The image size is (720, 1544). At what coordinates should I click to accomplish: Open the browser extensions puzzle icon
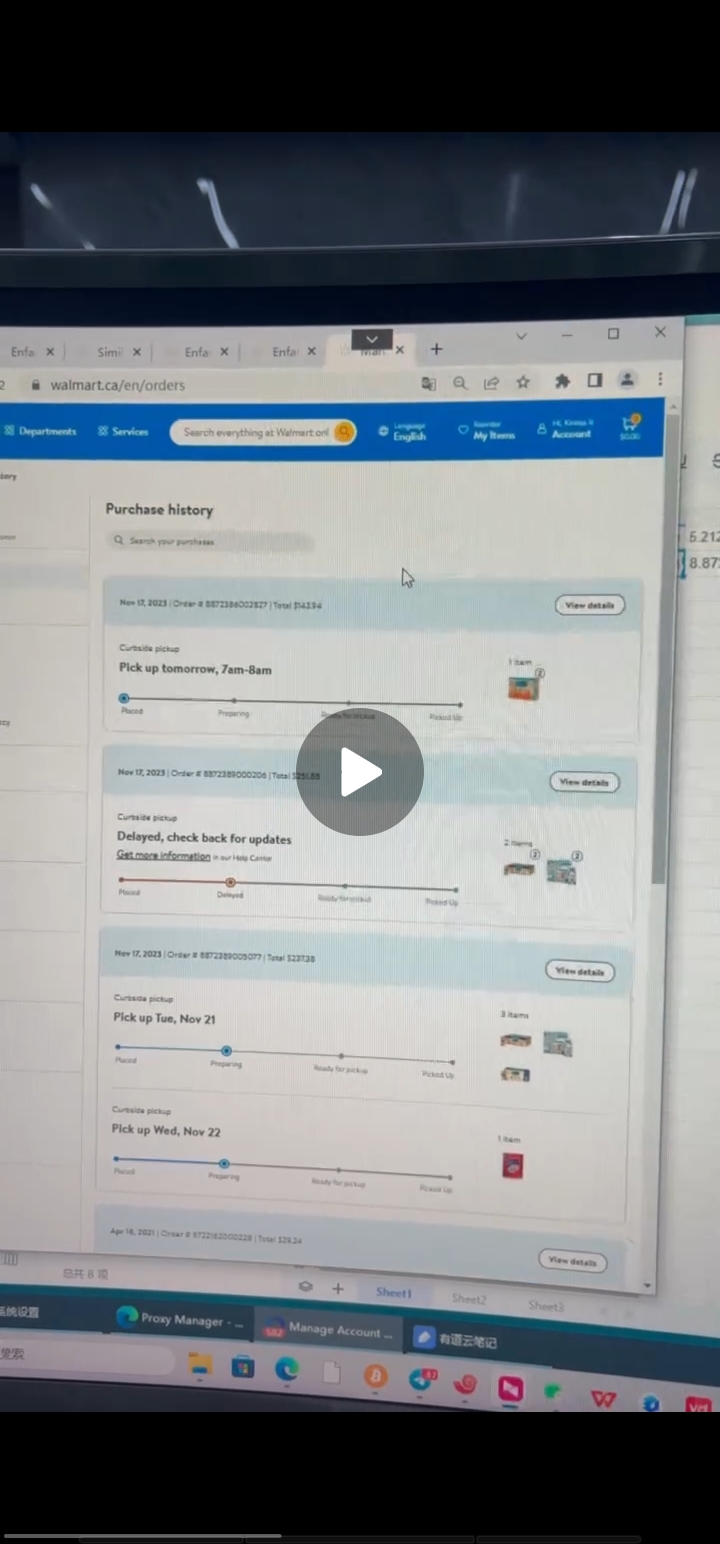coord(562,381)
